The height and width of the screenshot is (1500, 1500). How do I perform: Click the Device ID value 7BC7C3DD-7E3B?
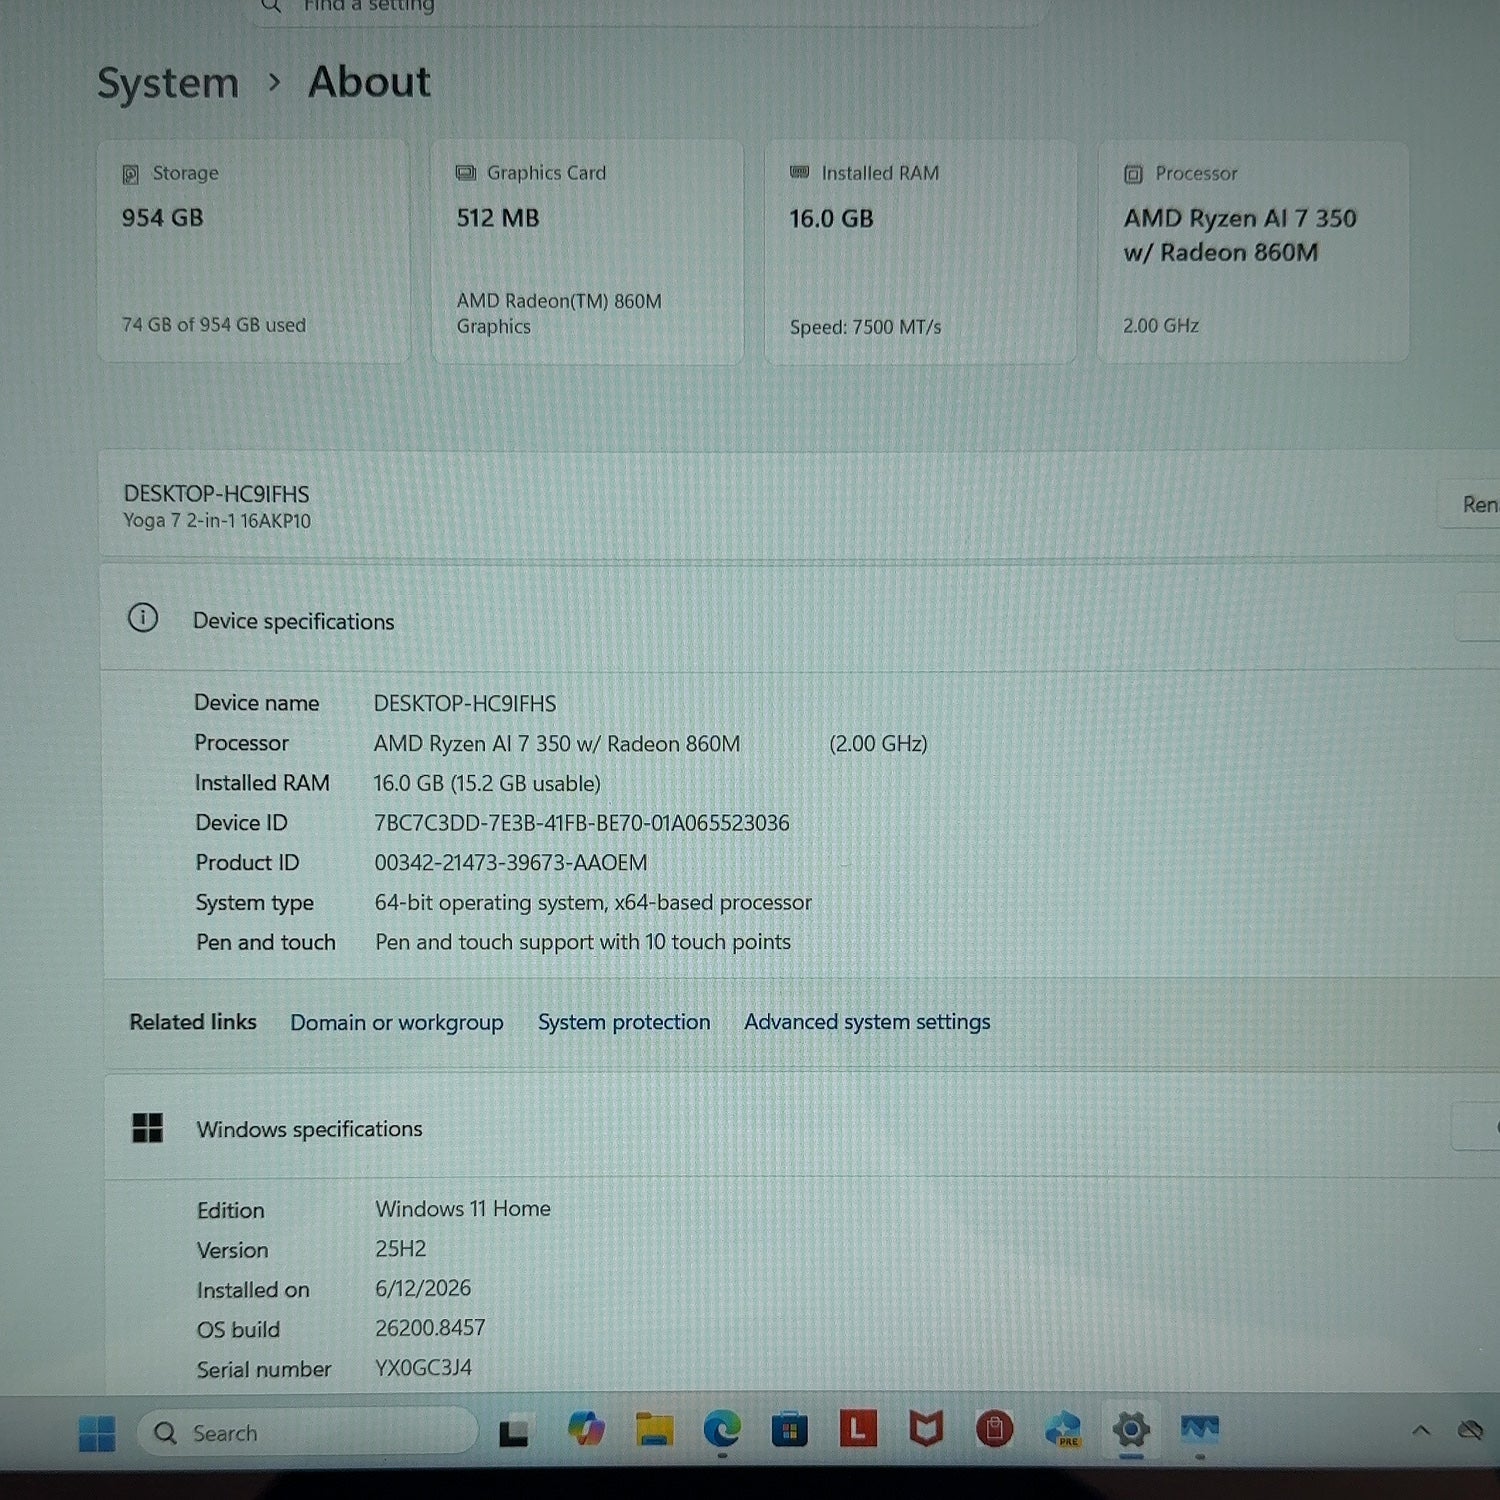pyautogui.click(x=582, y=823)
